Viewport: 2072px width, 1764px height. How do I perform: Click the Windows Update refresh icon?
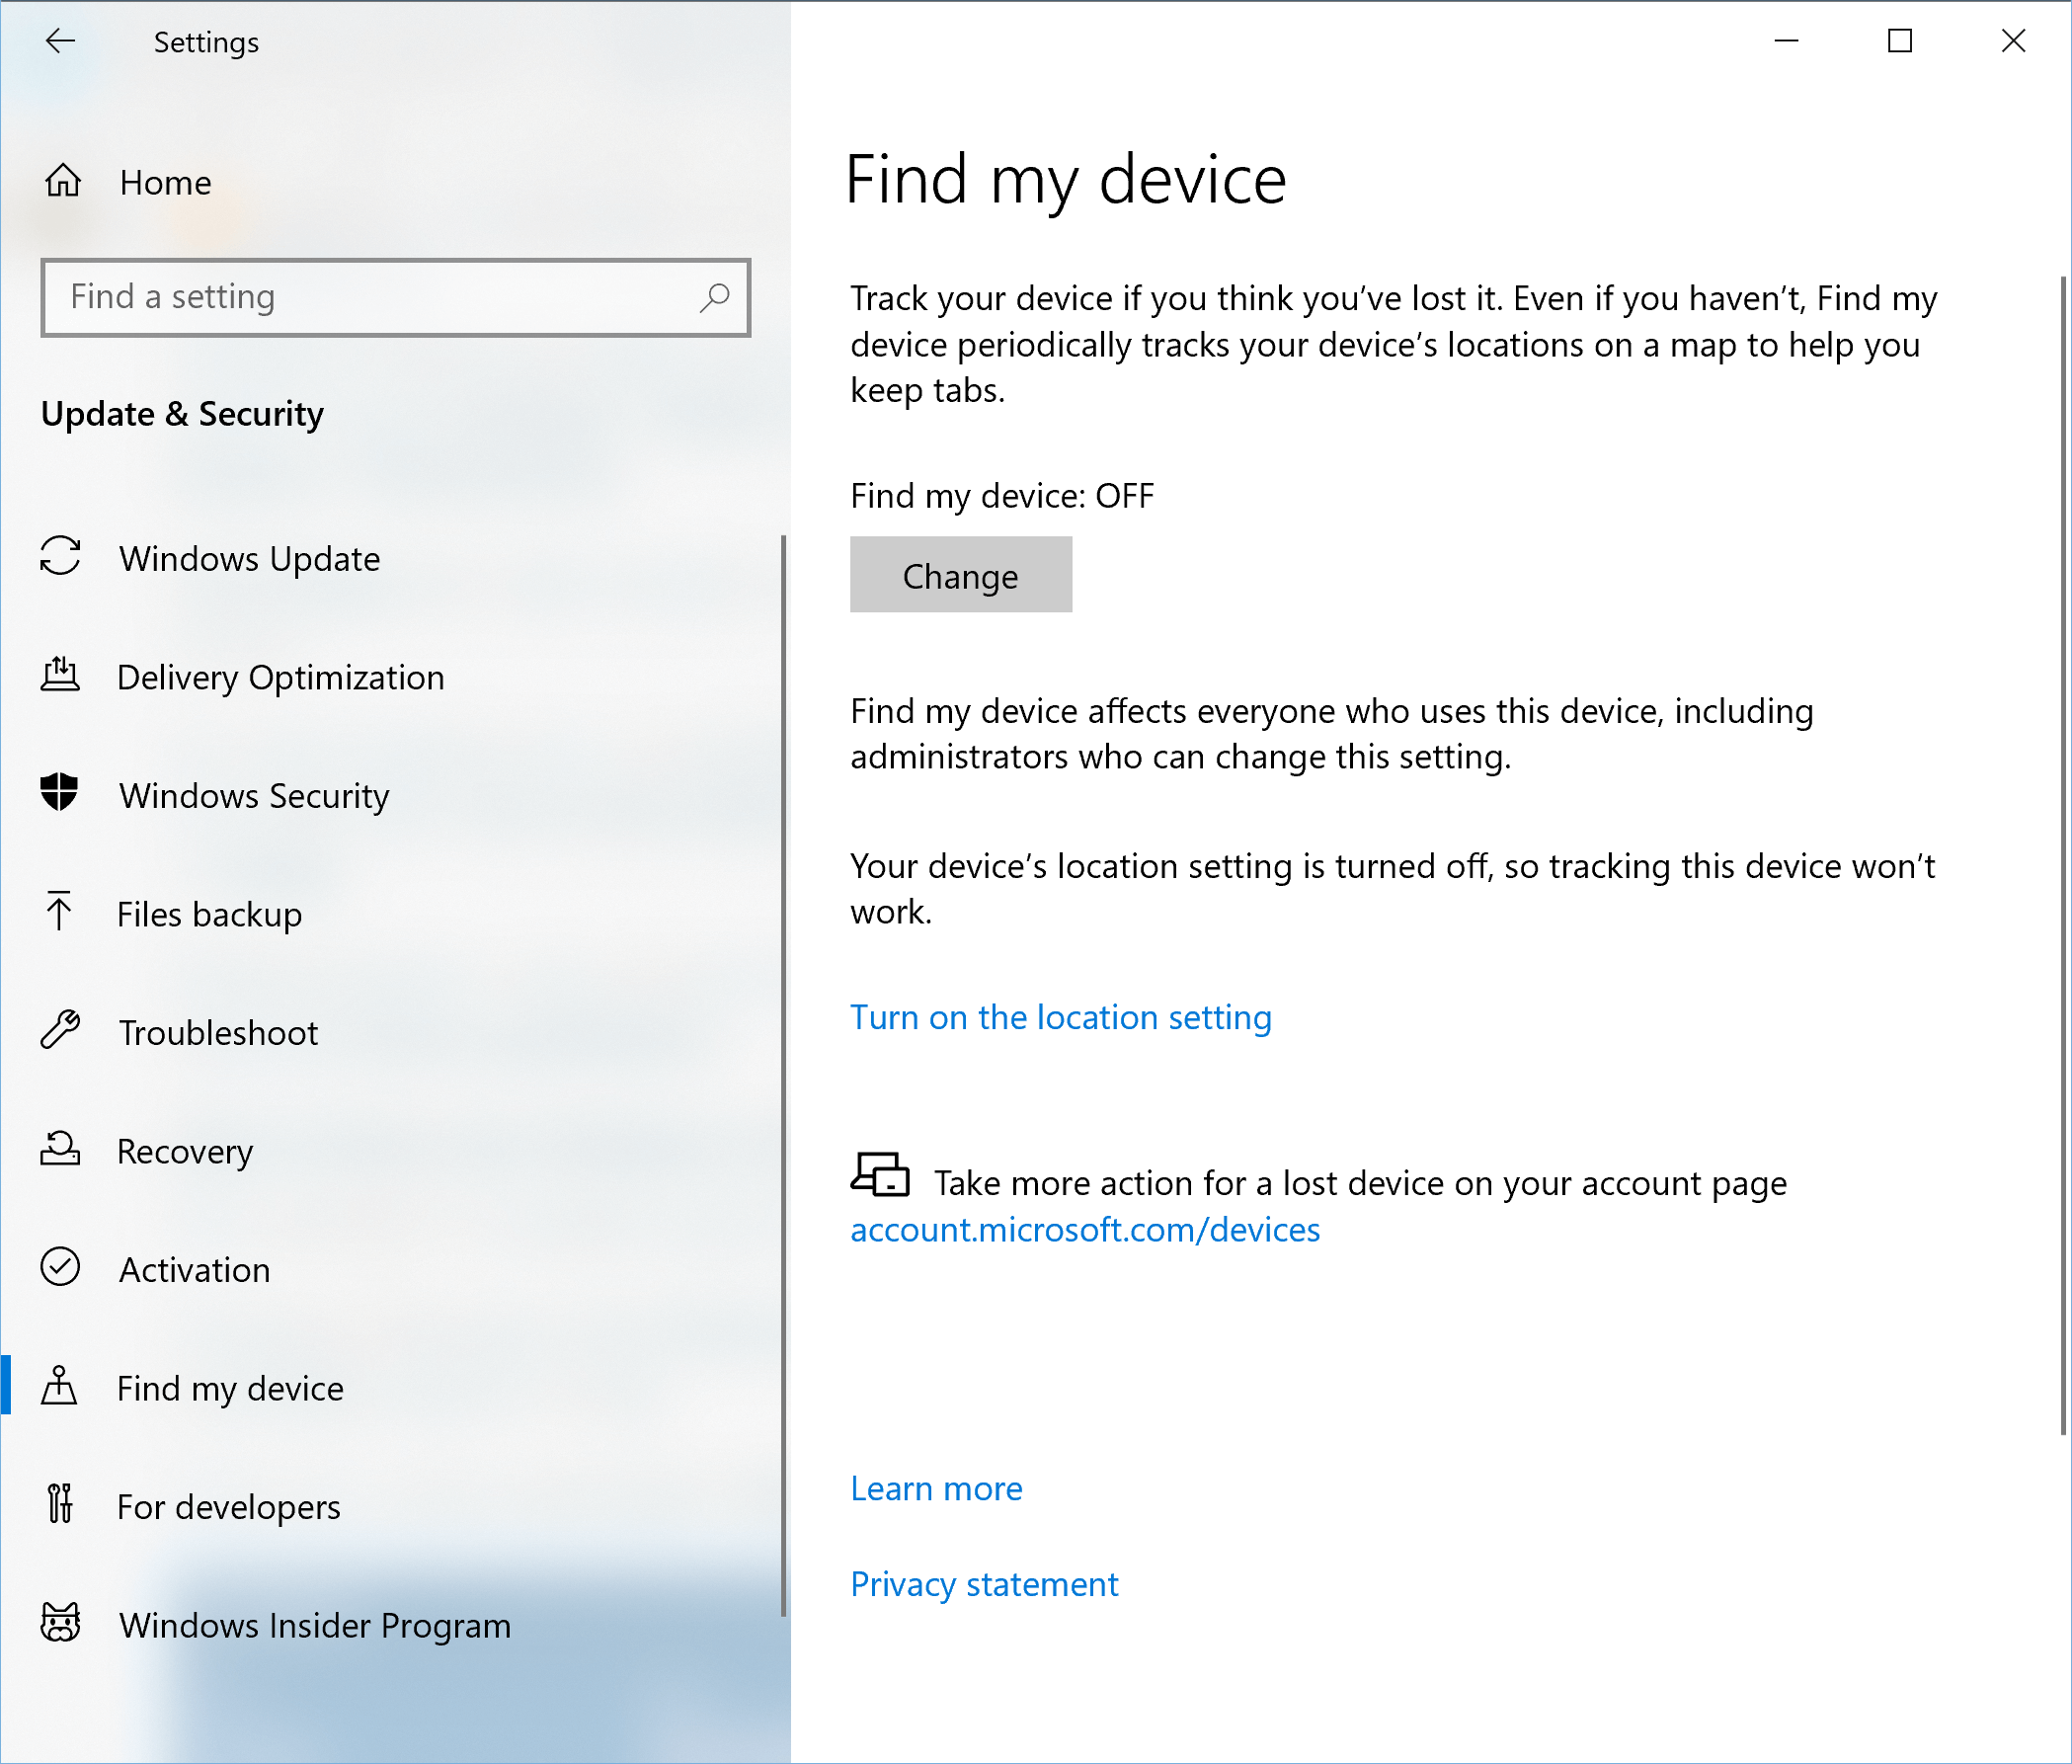click(60, 557)
